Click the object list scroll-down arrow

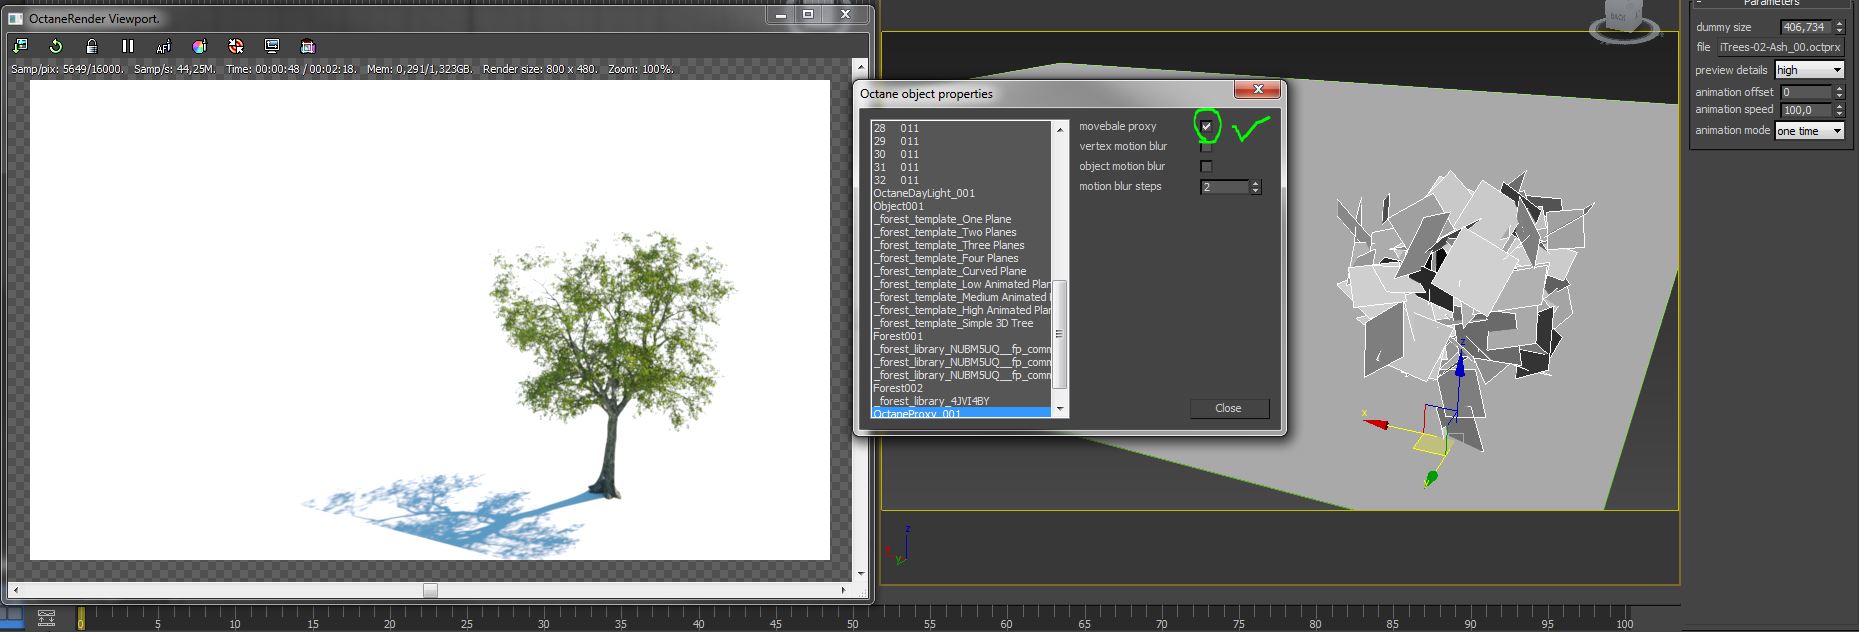point(1060,408)
